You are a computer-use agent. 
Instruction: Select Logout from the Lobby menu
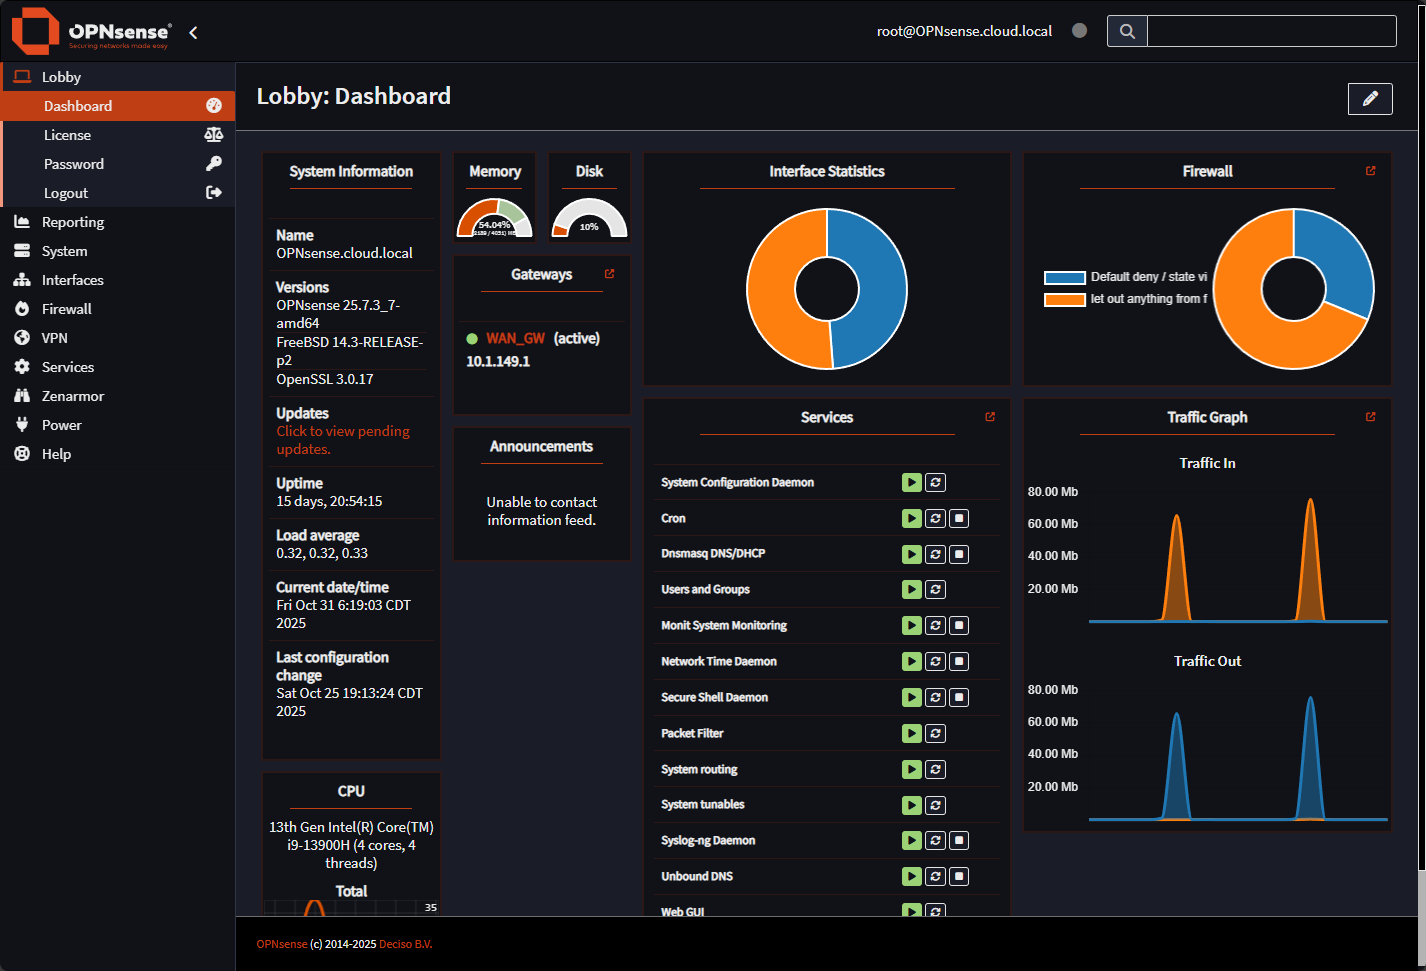[118, 193]
